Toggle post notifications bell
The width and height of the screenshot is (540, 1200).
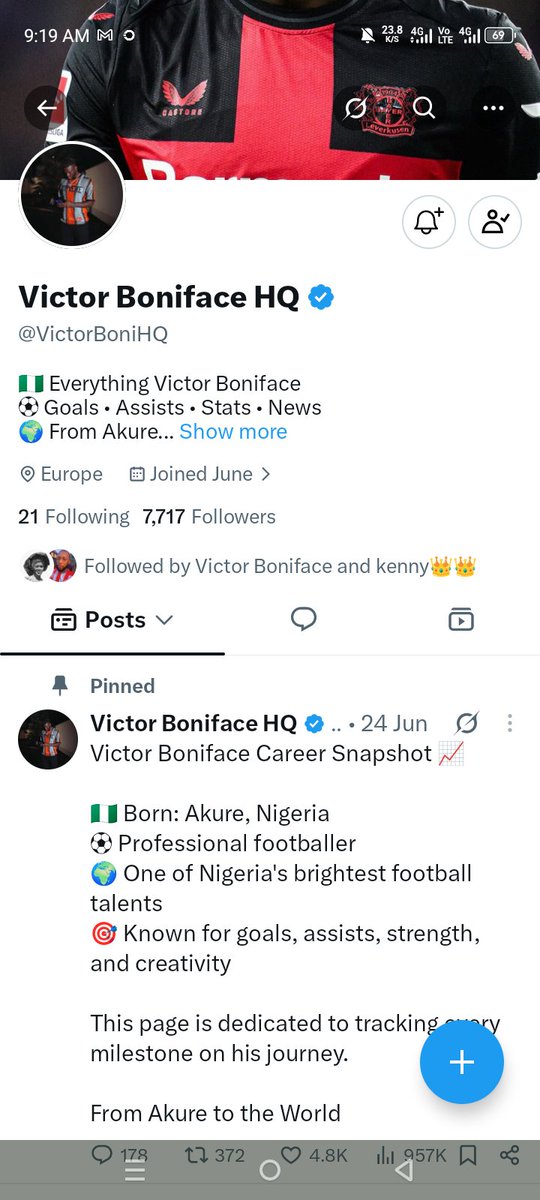429,222
